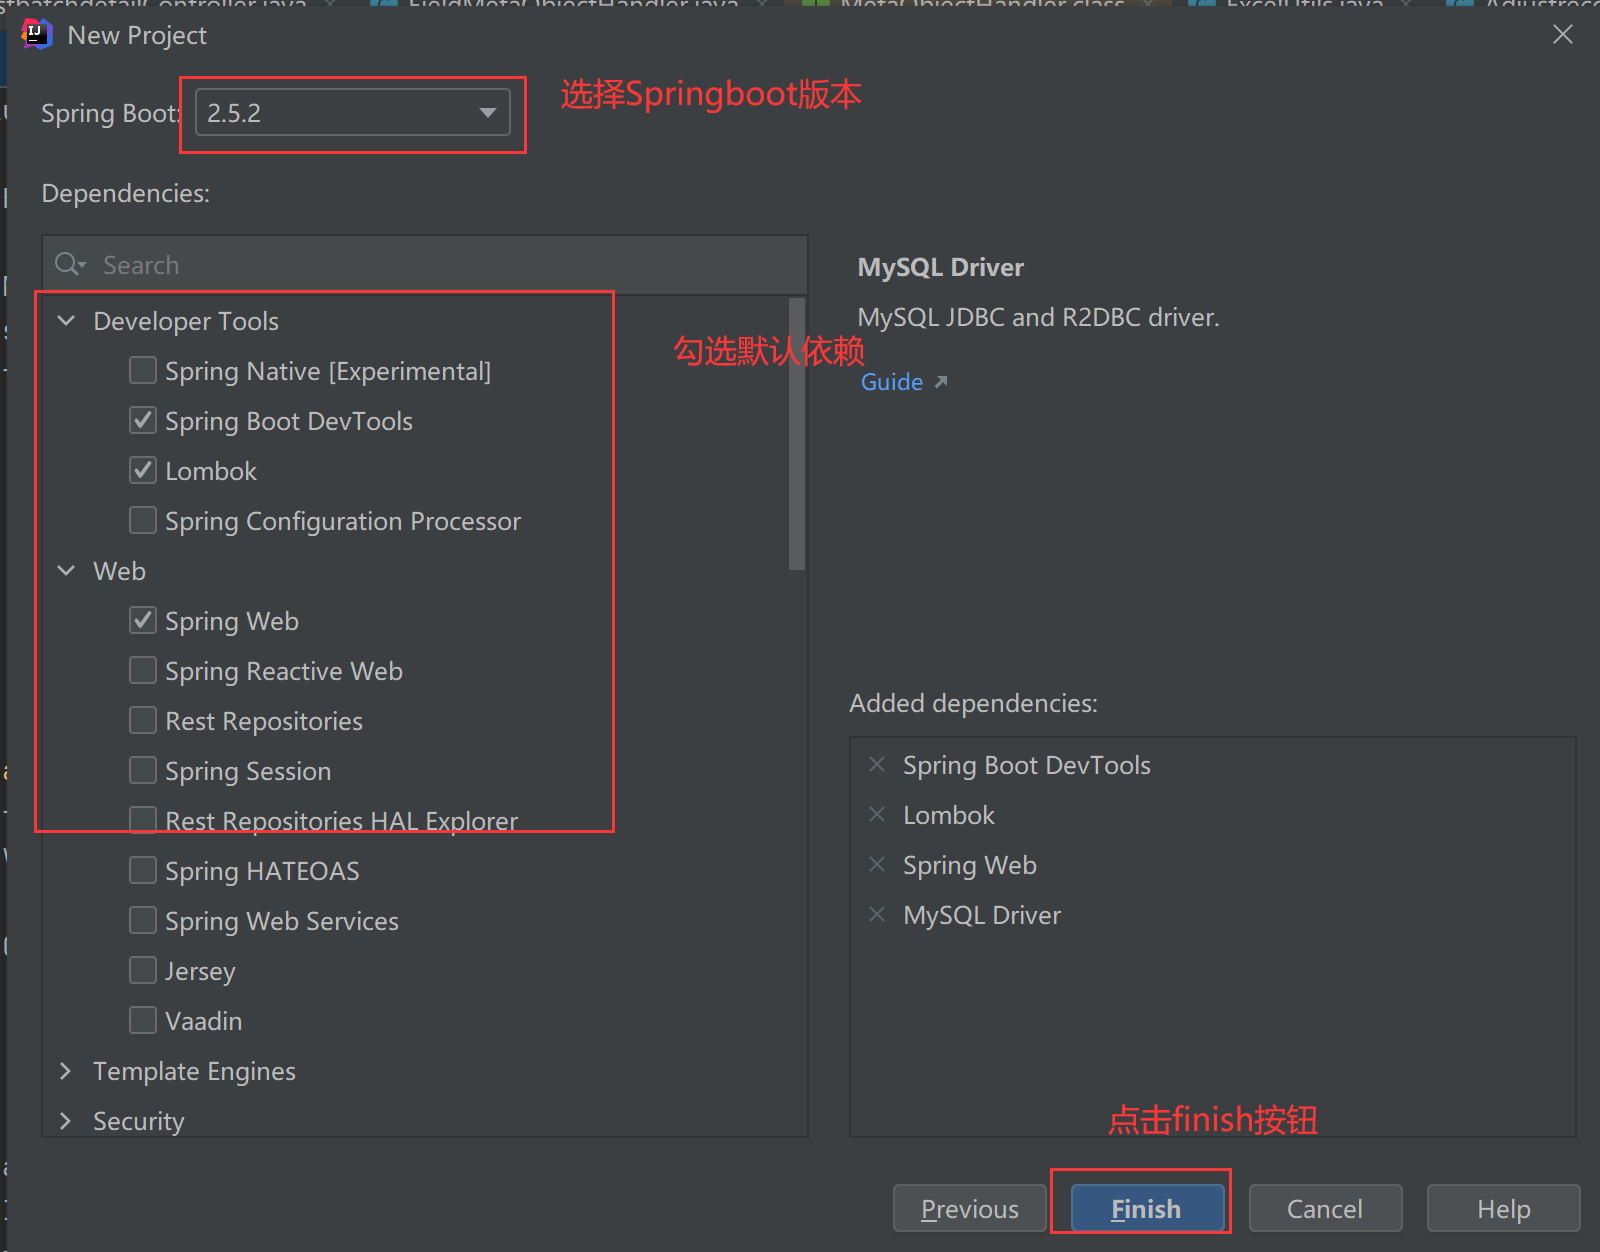The width and height of the screenshot is (1600, 1252).
Task: Enable the Rest Repositories checkbox
Action: pyautogui.click(x=143, y=721)
